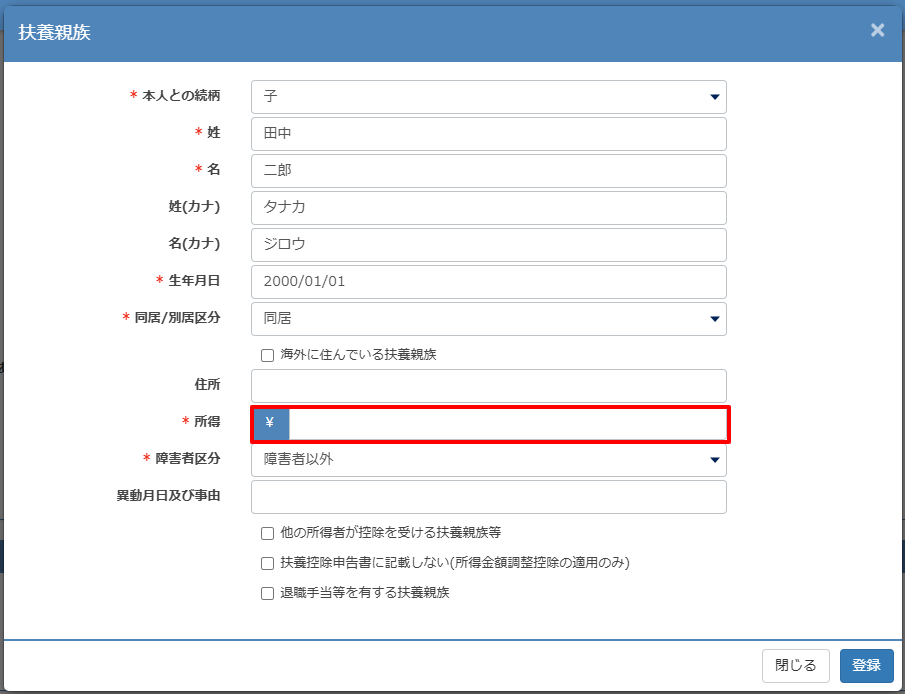This screenshot has height=694, width=905.
Task: Select the 姓(カナ) field with タナカ
Action: [x=488, y=208]
